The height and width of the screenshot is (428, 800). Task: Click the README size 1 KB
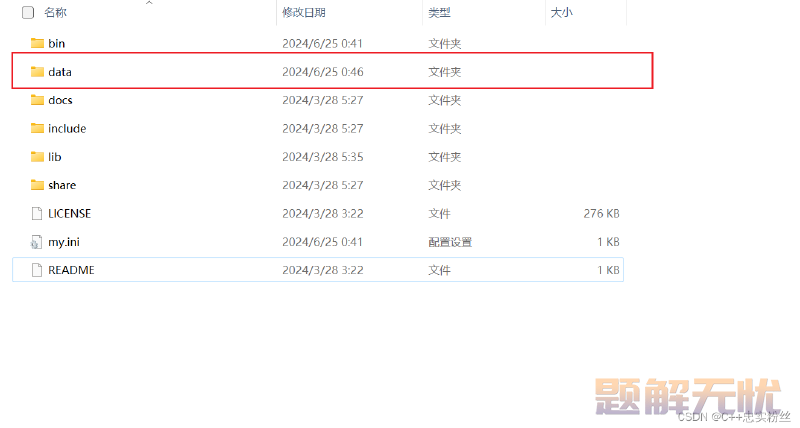(x=608, y=270)
